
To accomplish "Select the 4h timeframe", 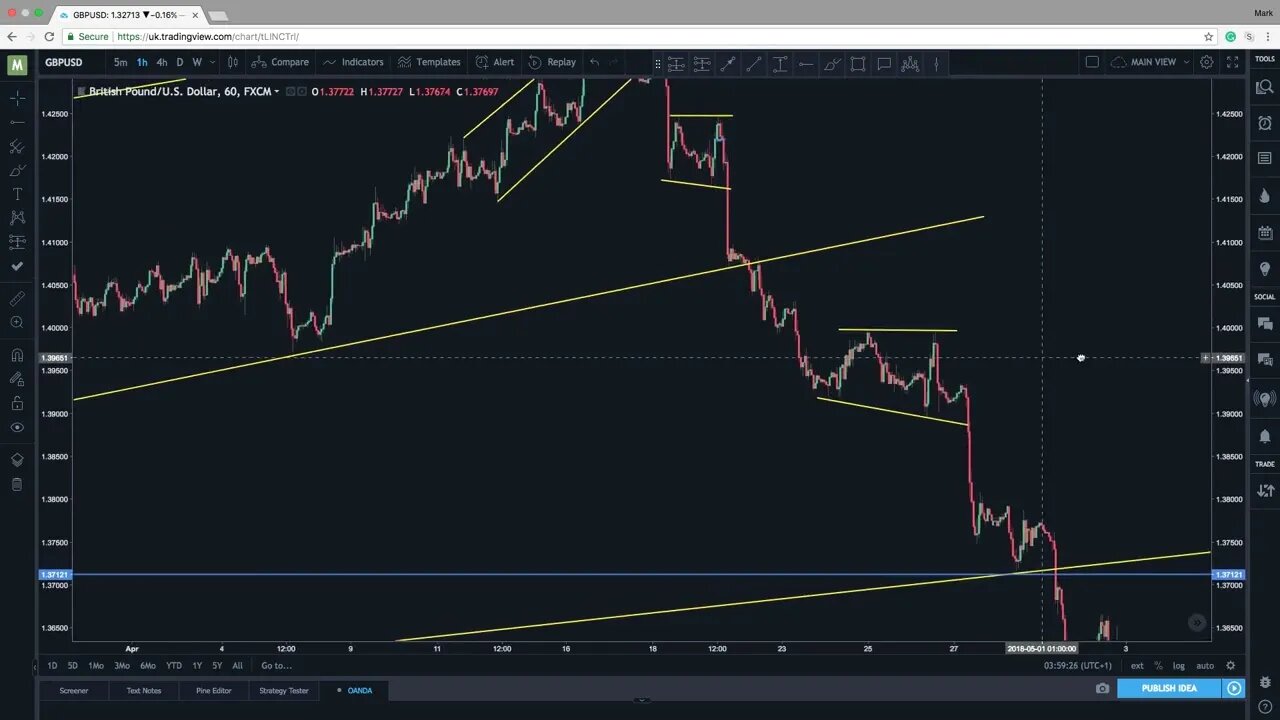I will 162,62.
